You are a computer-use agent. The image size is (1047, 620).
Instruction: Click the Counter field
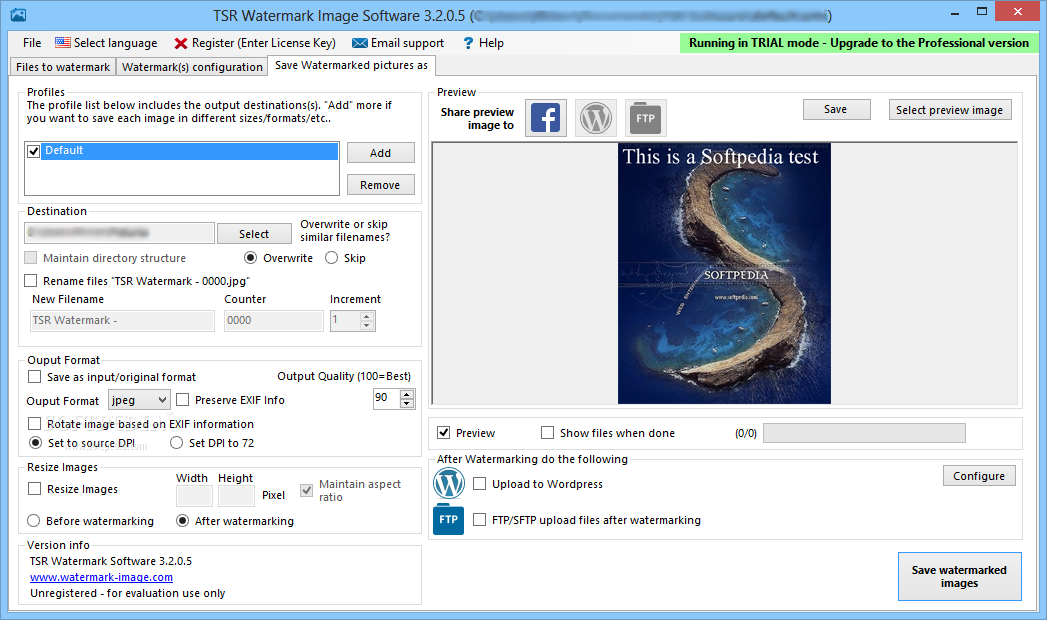click(x=274, y=320)
